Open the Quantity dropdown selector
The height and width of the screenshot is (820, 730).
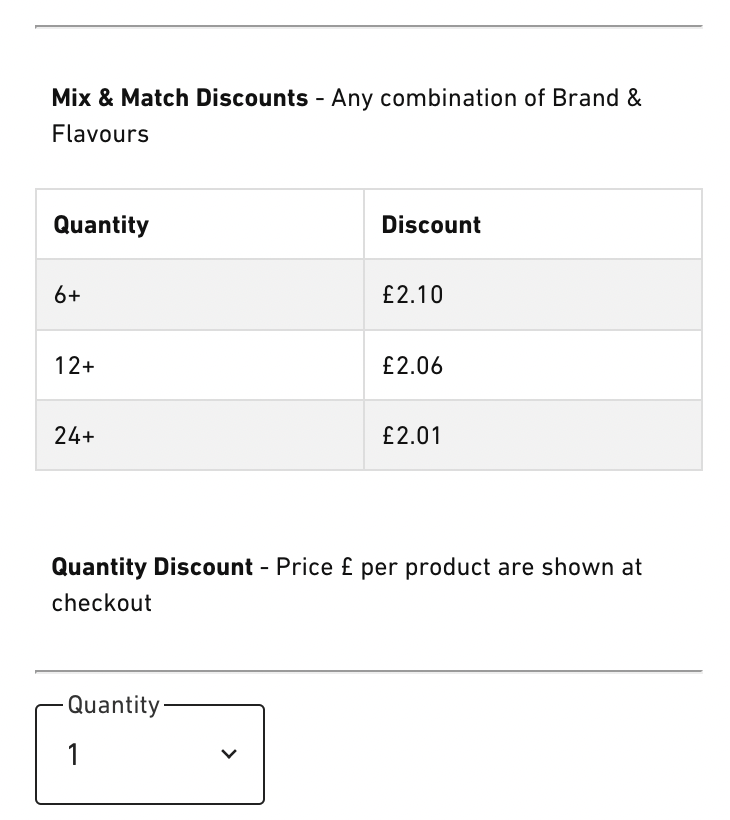pyautogui.click(x=150, y=755)
